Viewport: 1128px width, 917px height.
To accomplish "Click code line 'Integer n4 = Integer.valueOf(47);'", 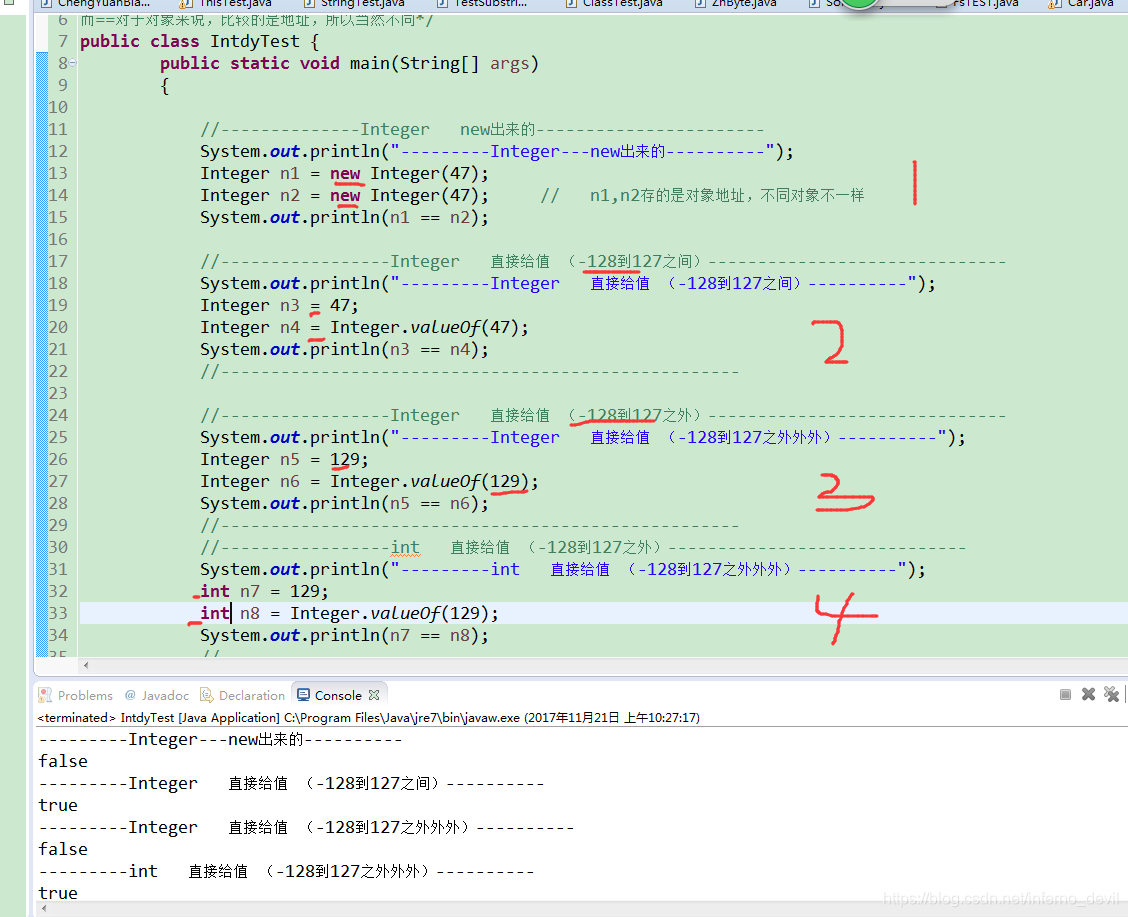I will tap(364, 327).
